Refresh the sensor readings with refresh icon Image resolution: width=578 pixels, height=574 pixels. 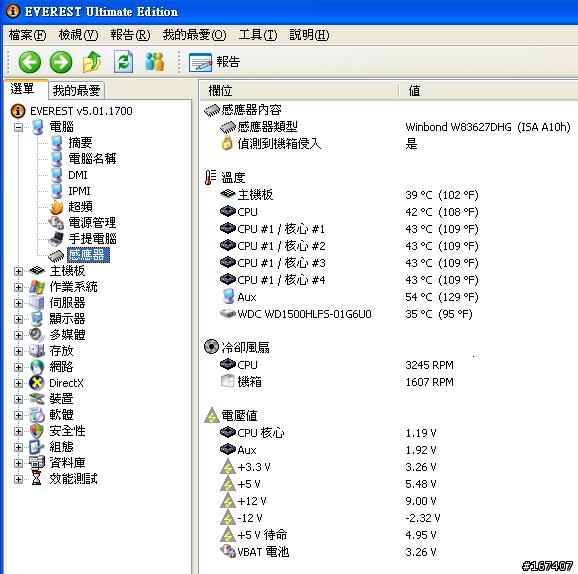pos(123,62)
